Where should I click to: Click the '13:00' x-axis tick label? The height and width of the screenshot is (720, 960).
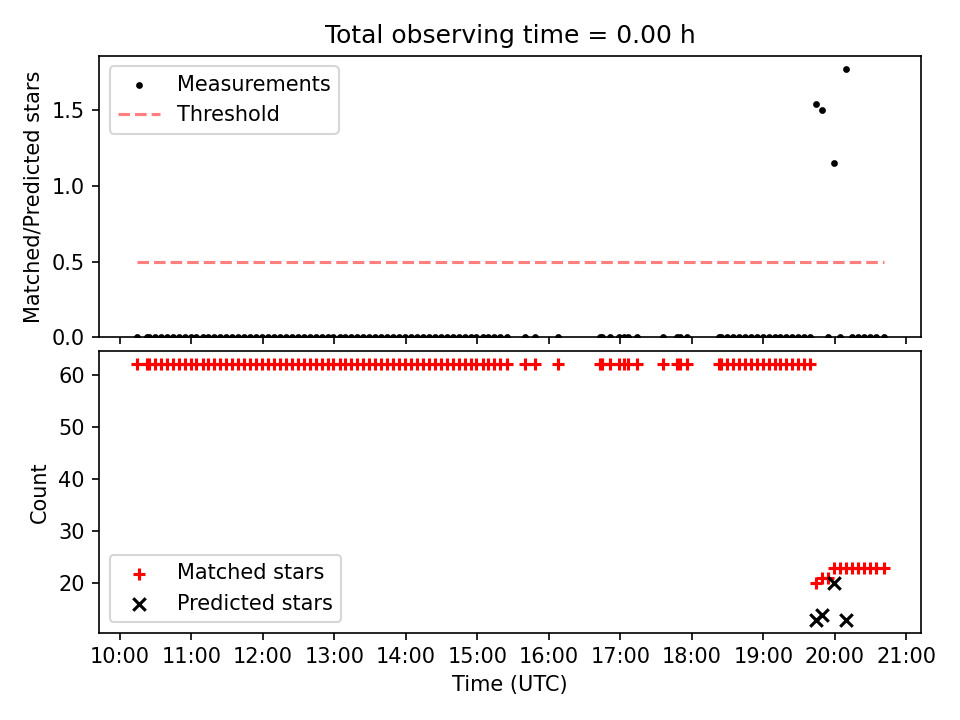334,656
